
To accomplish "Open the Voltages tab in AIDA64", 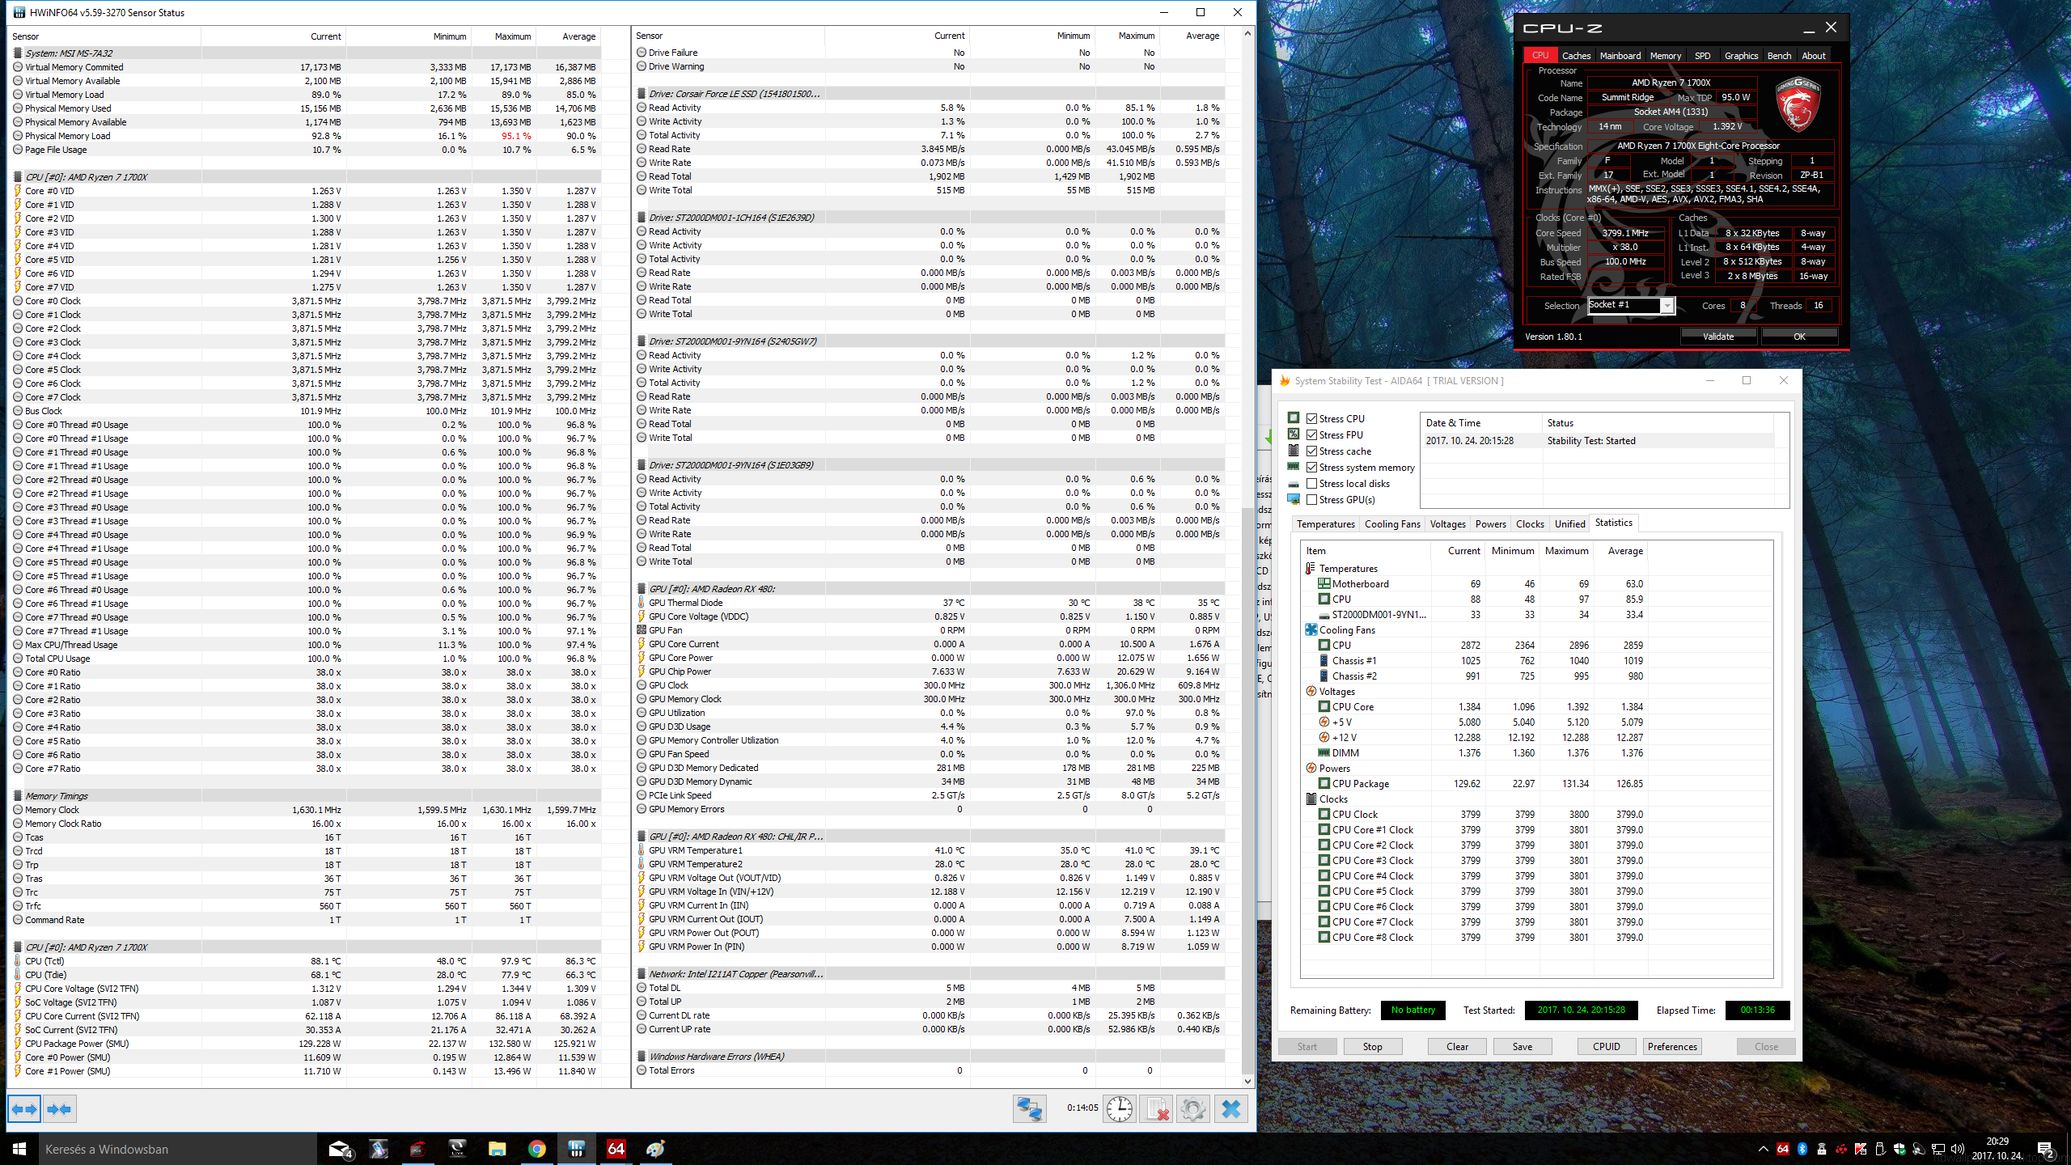I will 1447,524.
